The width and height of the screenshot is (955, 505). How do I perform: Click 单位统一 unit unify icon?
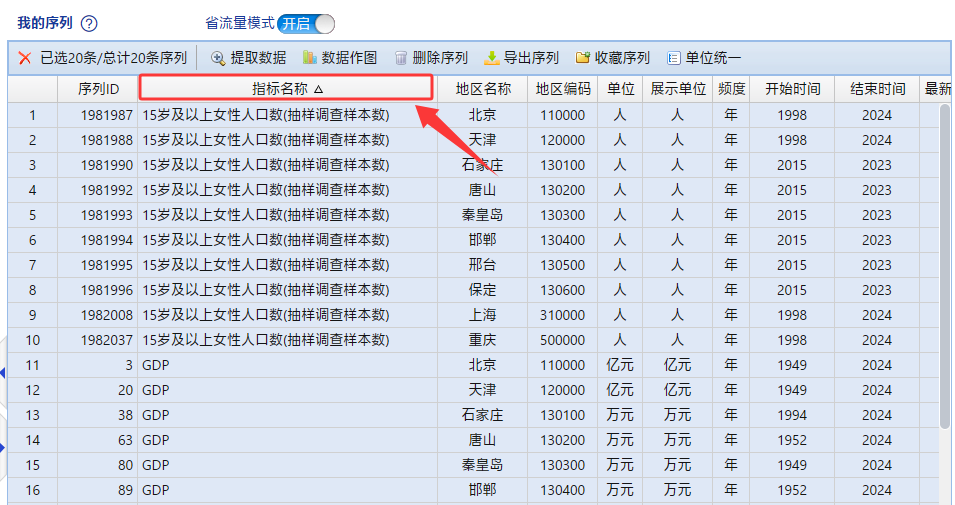click(x=674, y=58)
